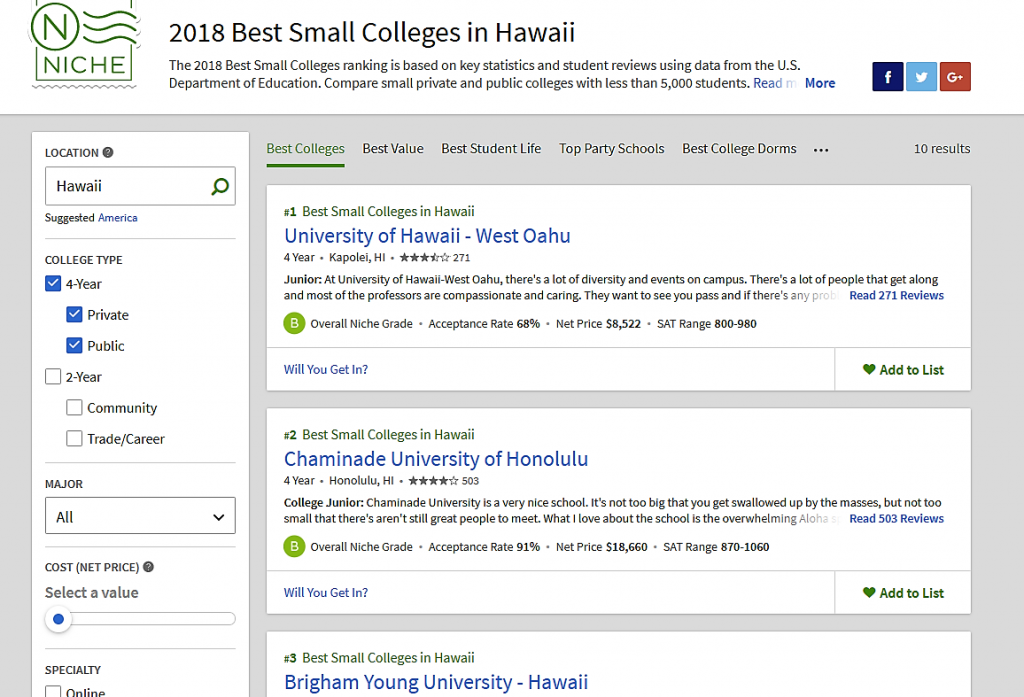Screen dimensions: 1024x697
Task: Click the location search magnifier icon
Action: coord(220,186)
